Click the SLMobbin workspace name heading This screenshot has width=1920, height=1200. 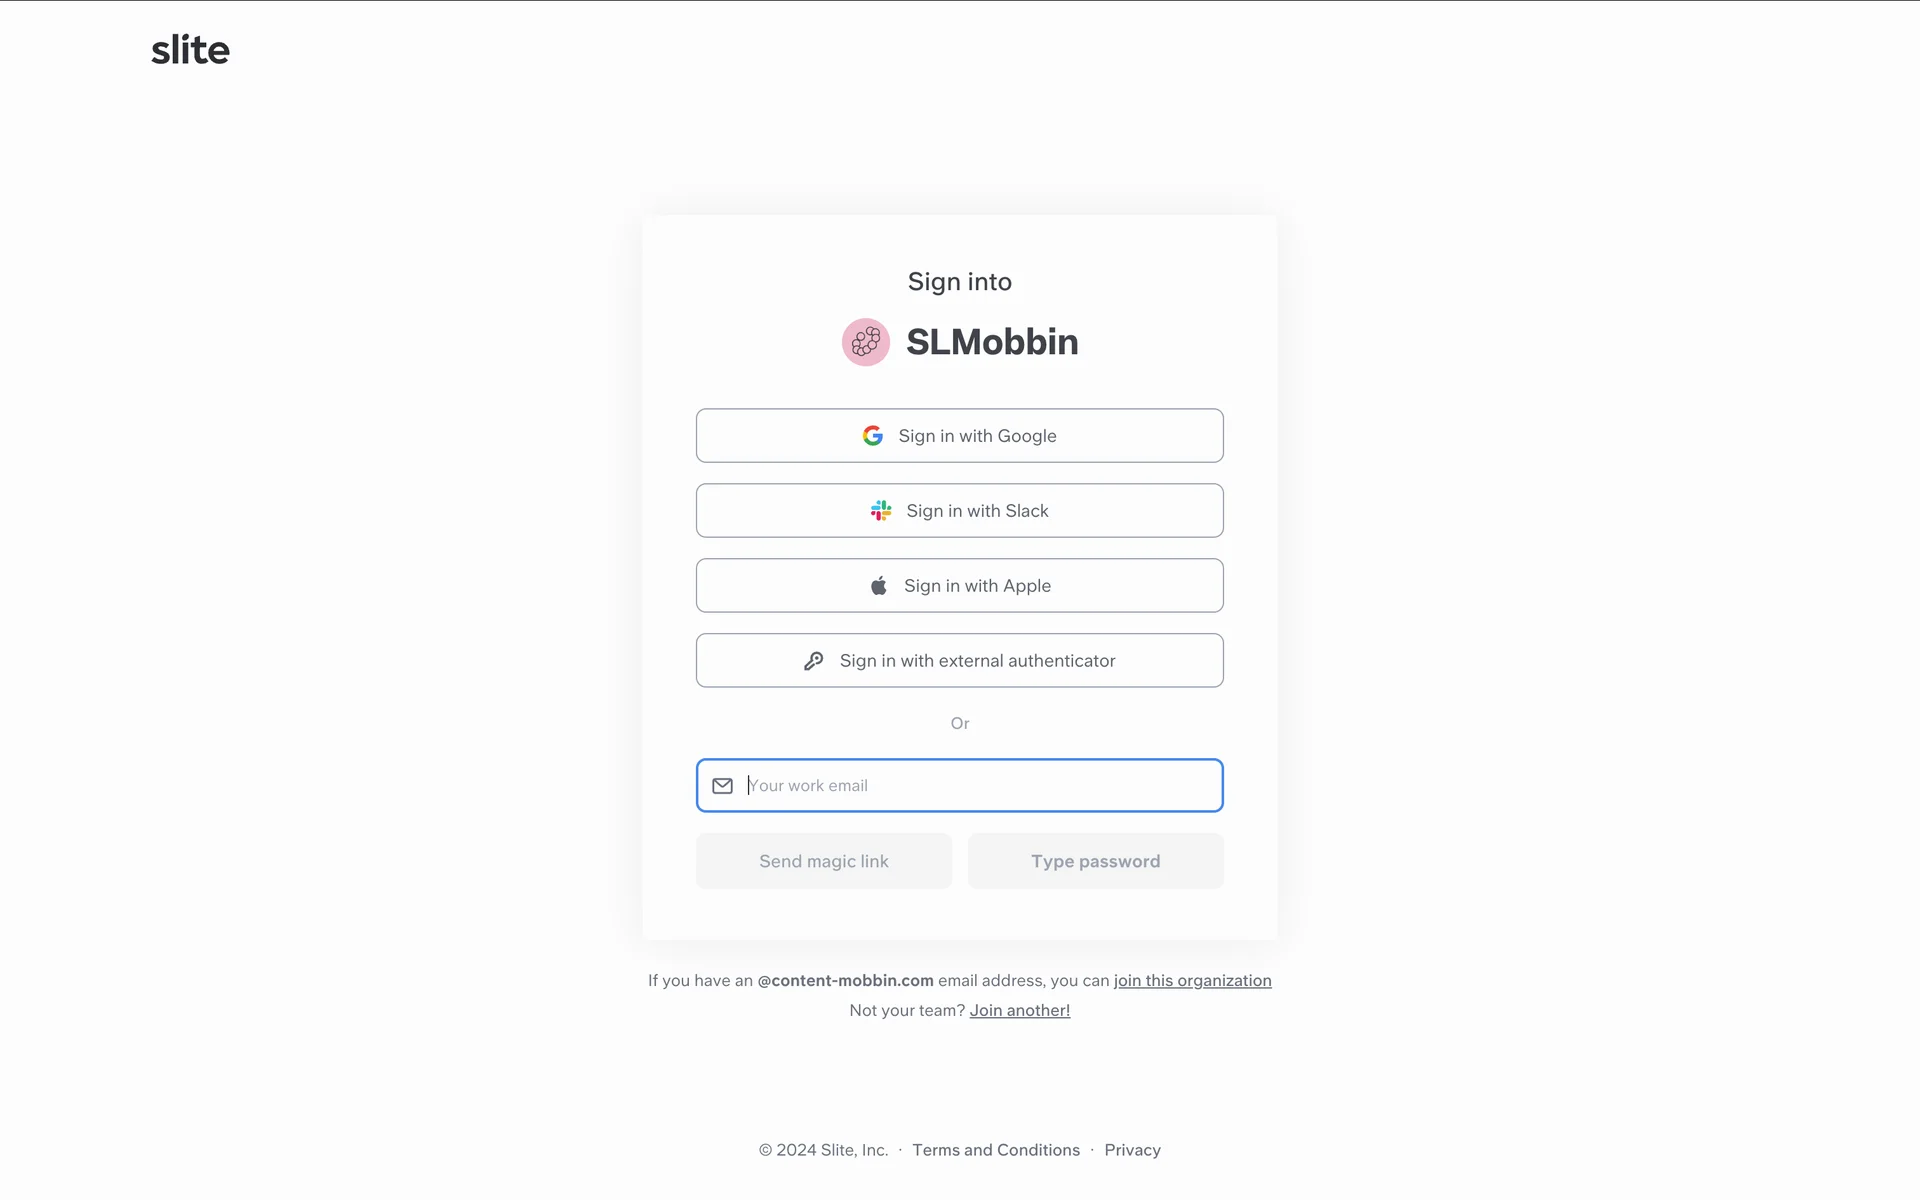tap(992, 342)
